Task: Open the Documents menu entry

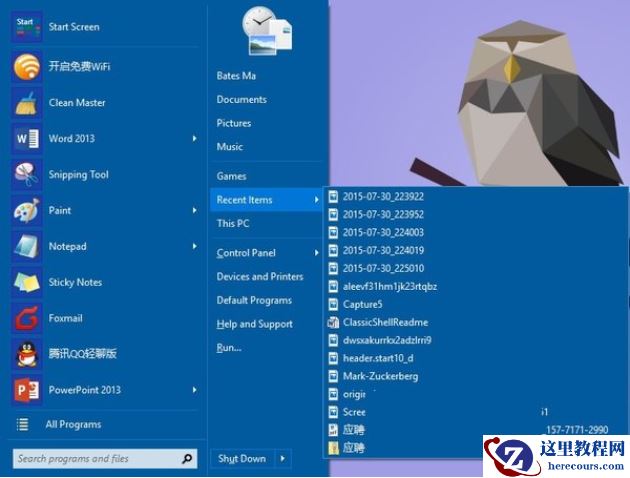Action: [241, 100]
